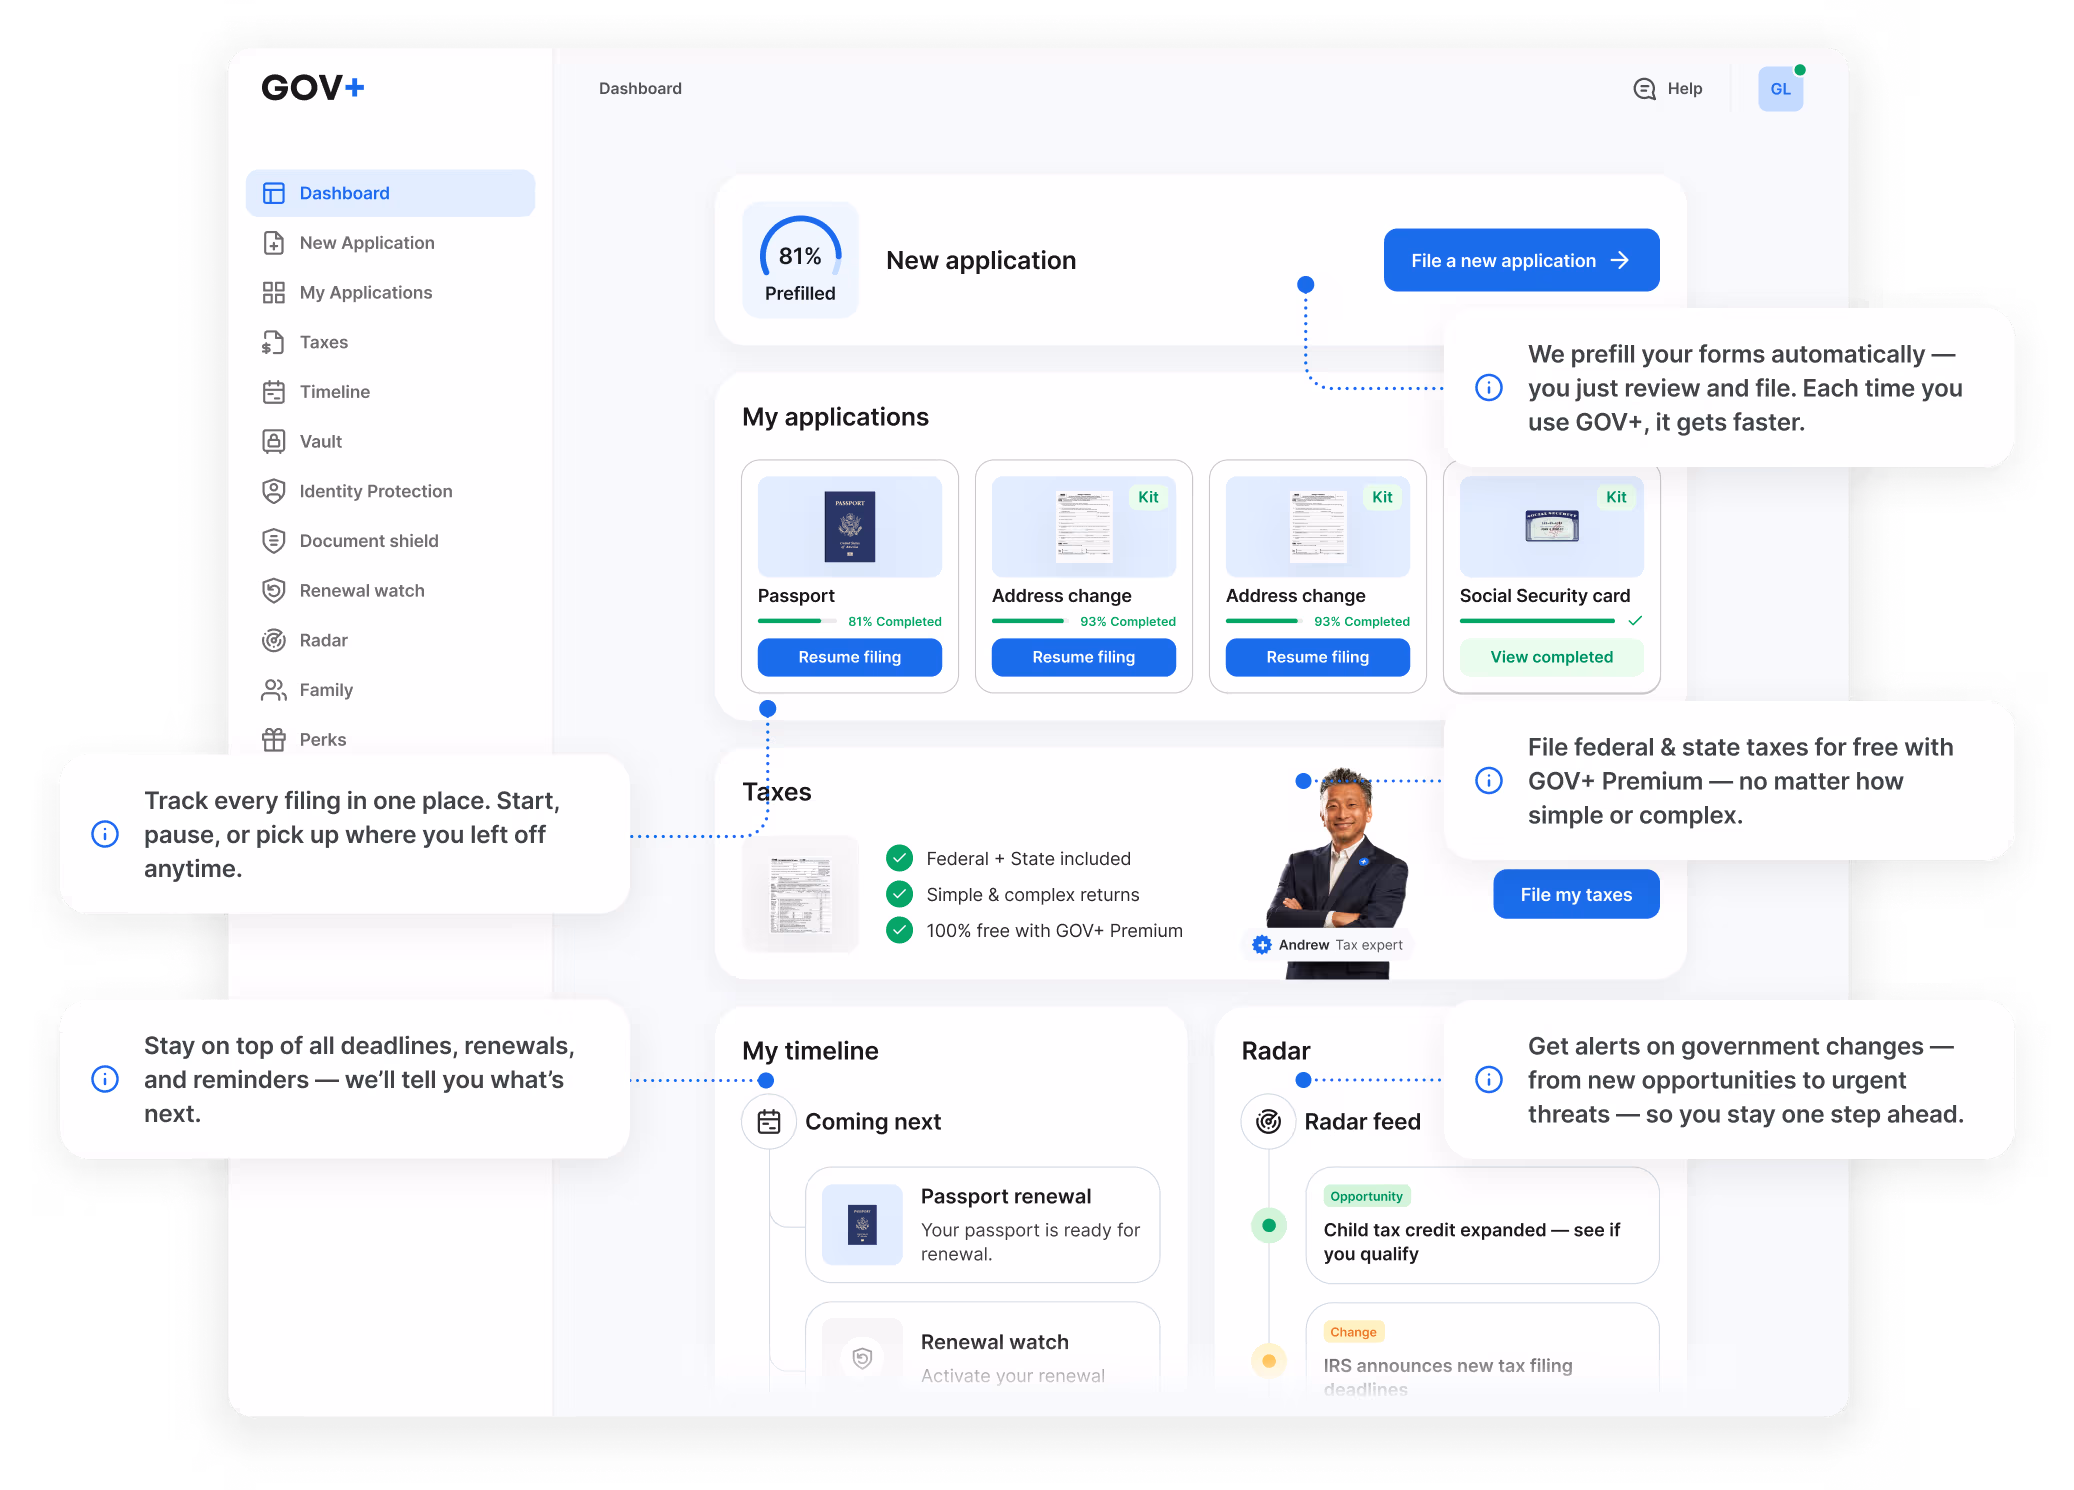Click Federal + State included checkmark
This screenshot has width=2074, height=1490.
899,858
